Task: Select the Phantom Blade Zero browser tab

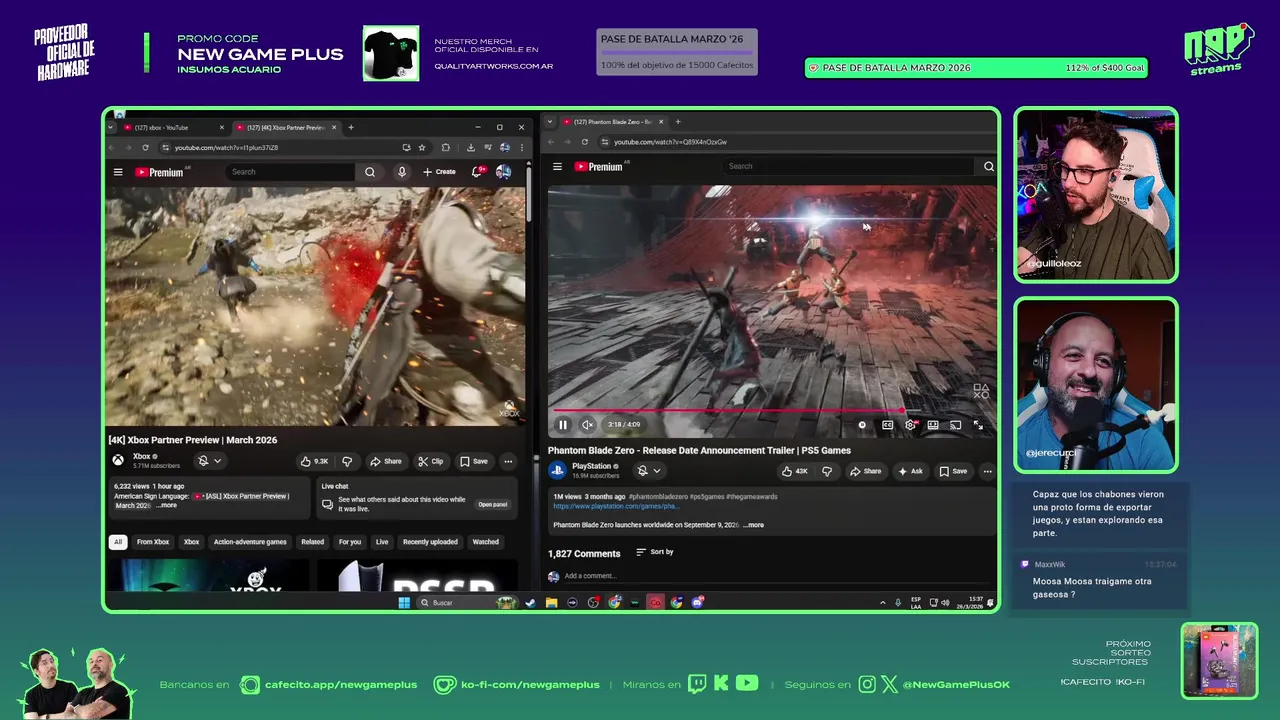Action: click(x=612, y=122)
